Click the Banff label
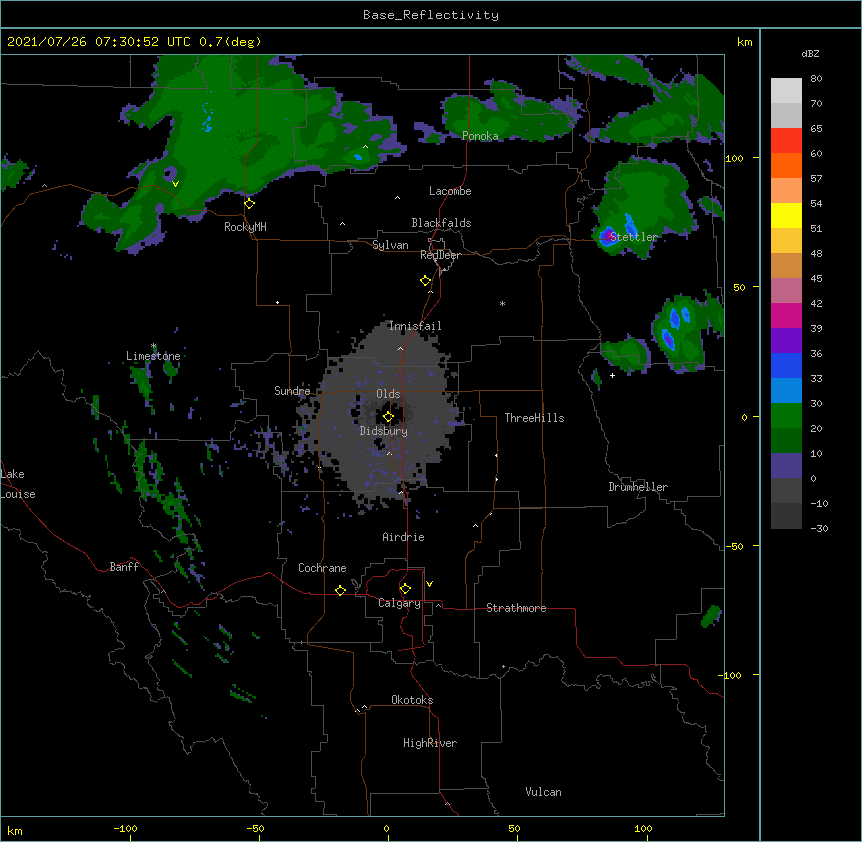Image resolution: width=862 pixels, height=842 pixels. tap(124, 567)
